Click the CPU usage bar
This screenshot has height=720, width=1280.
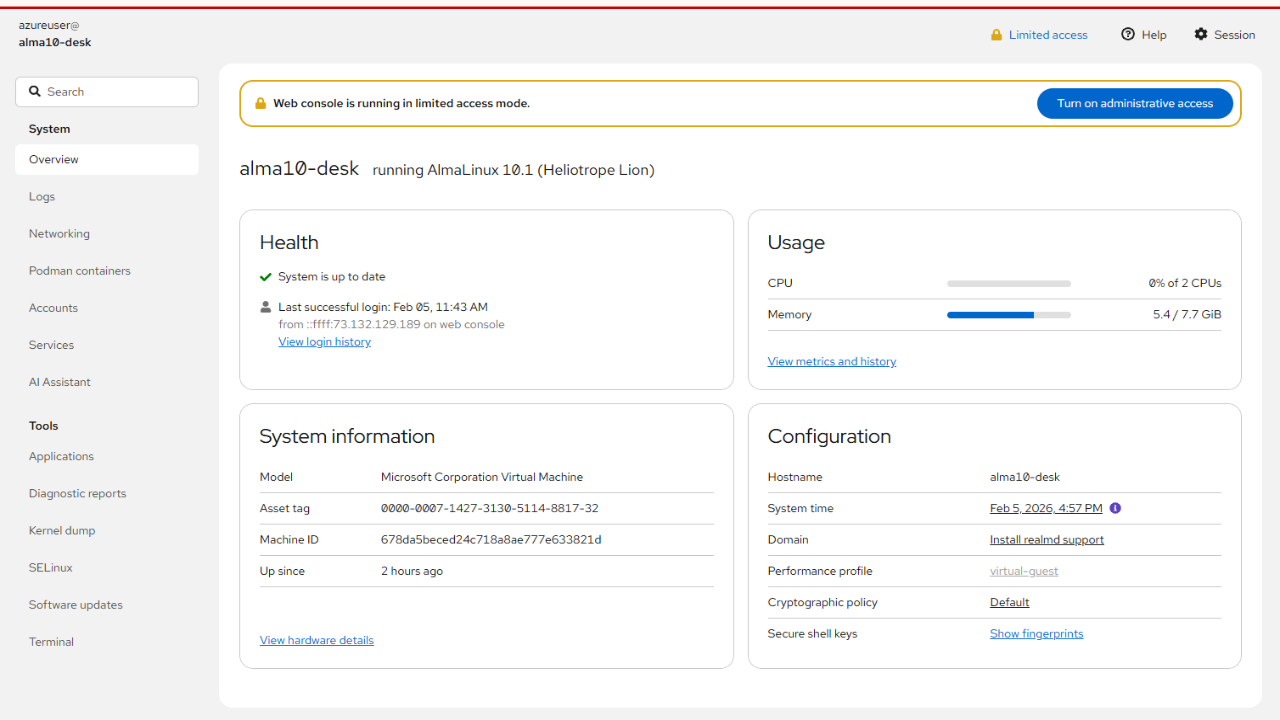tap(1009, 283)
